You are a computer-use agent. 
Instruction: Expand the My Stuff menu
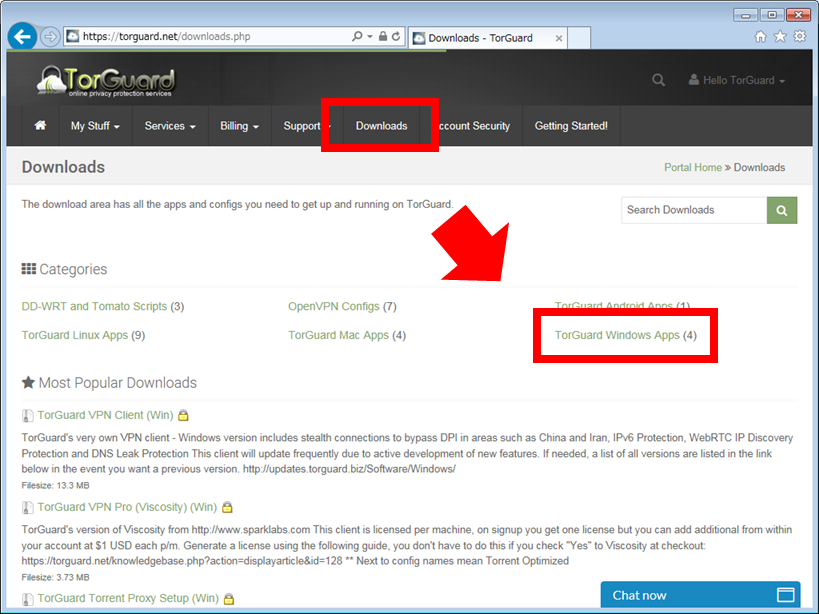(x=96, y=126)
